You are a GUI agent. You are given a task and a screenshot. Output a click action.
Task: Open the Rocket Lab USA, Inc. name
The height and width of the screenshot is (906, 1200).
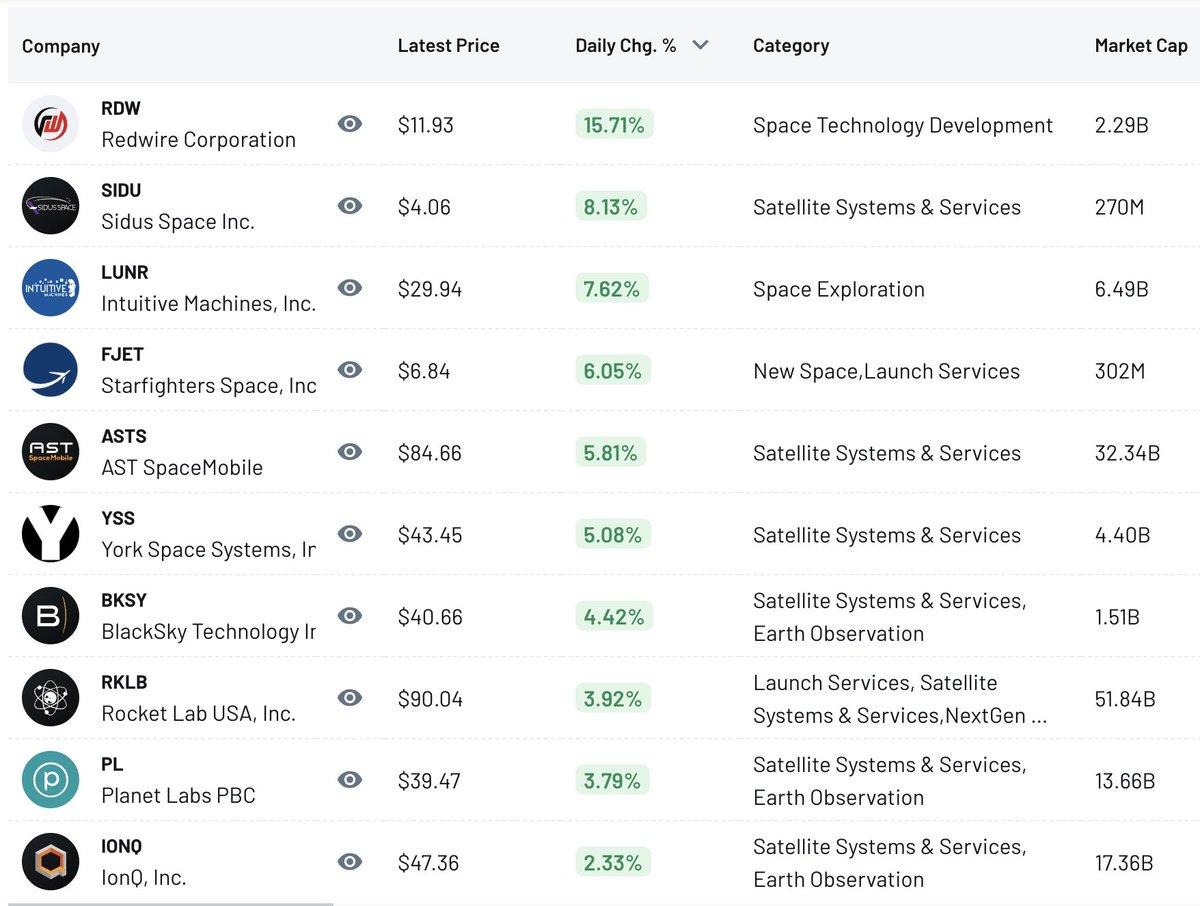click(198, 714)
